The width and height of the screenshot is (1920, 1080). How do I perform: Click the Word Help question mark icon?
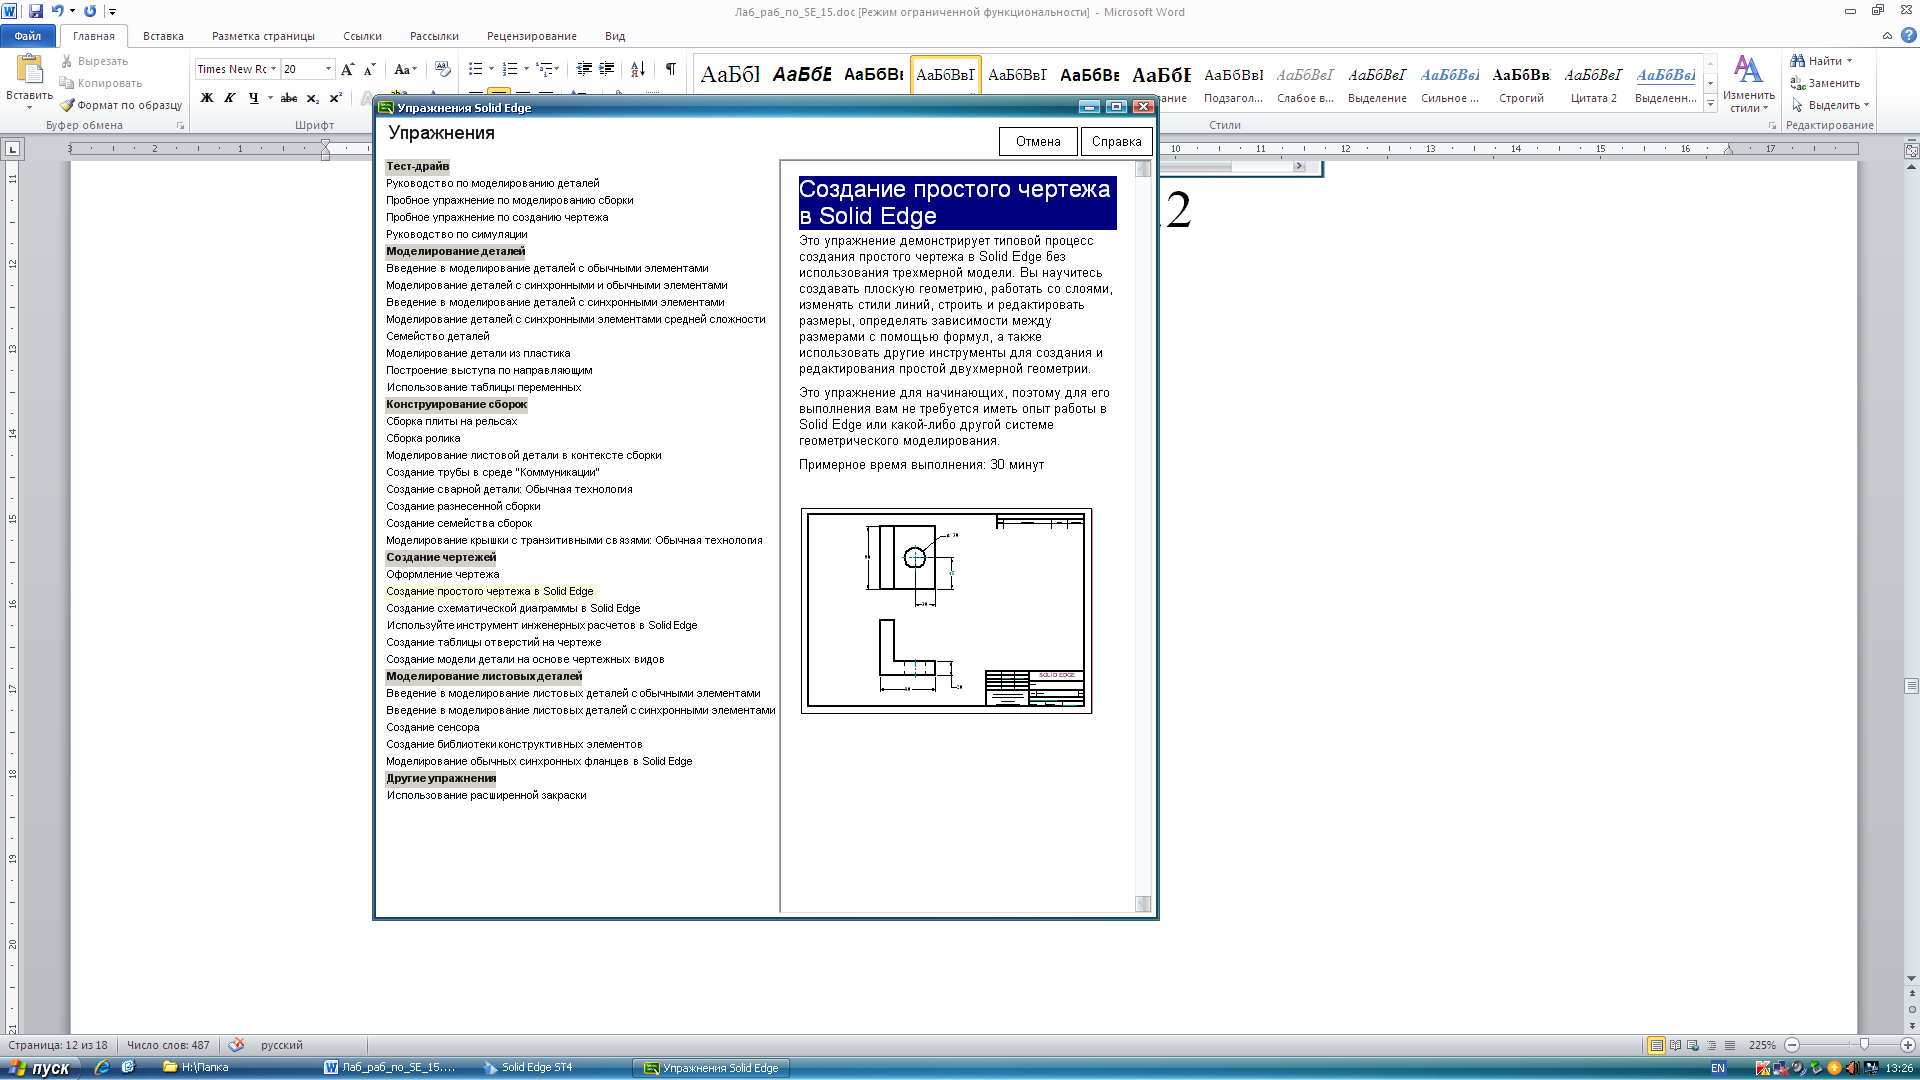(1908, 35)
